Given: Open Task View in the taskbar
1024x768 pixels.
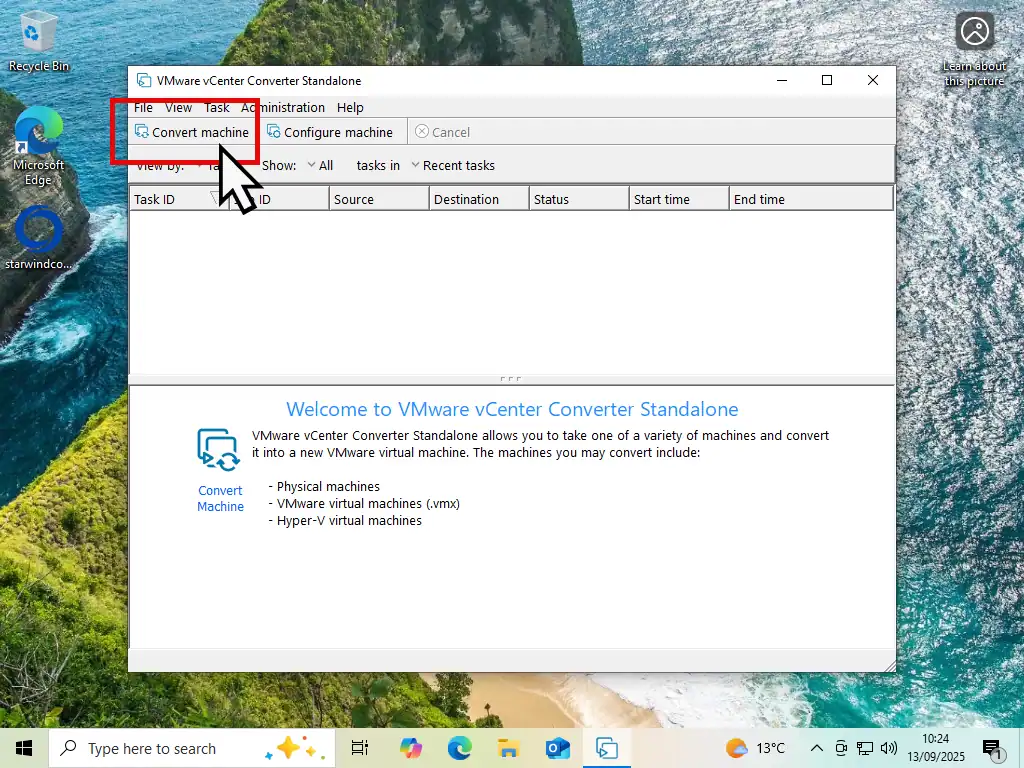Looking at the screenshot, I should pos(360,748).
